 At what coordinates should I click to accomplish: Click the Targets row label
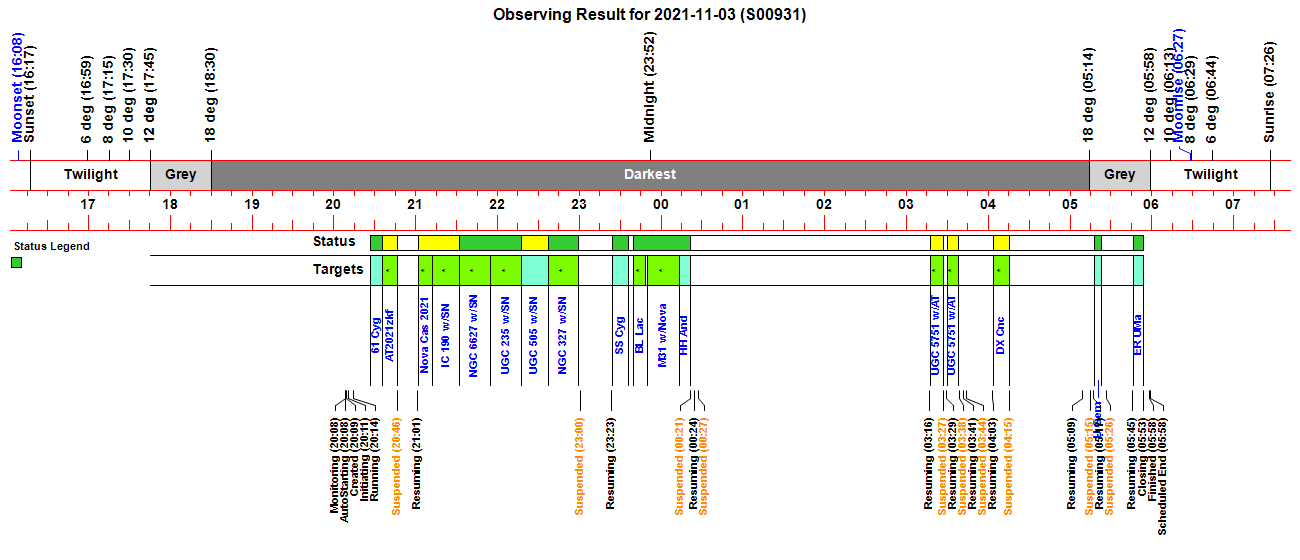tap(338, 269)
